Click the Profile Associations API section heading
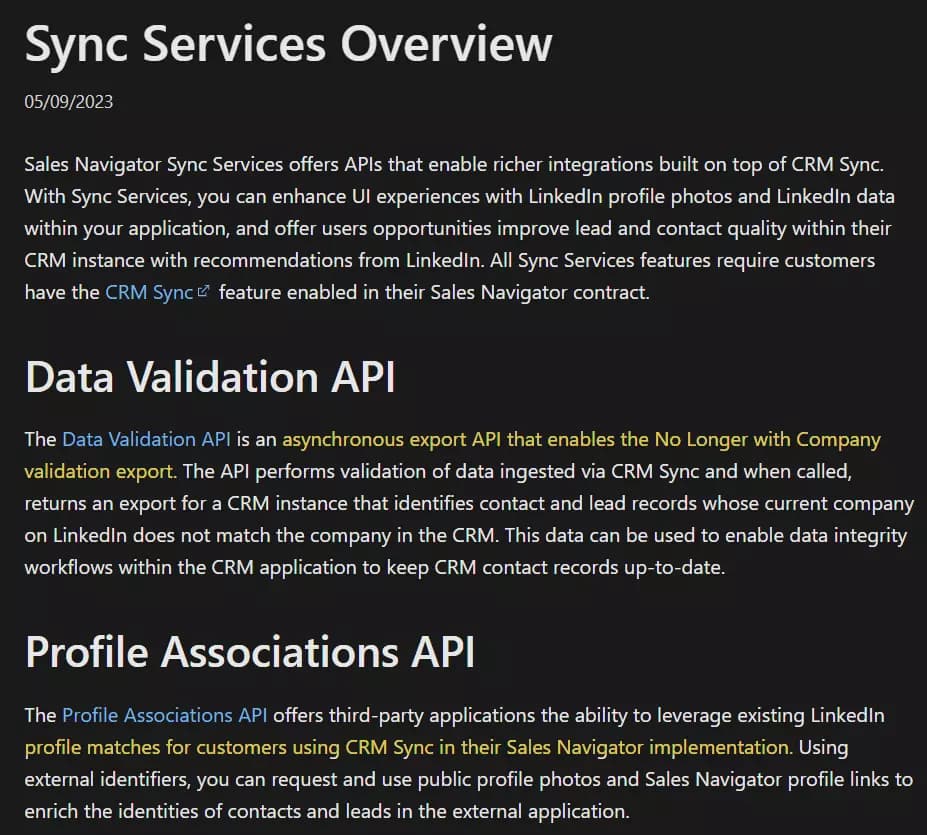Screen dimensions: 927x835 (x=250, y=652)
